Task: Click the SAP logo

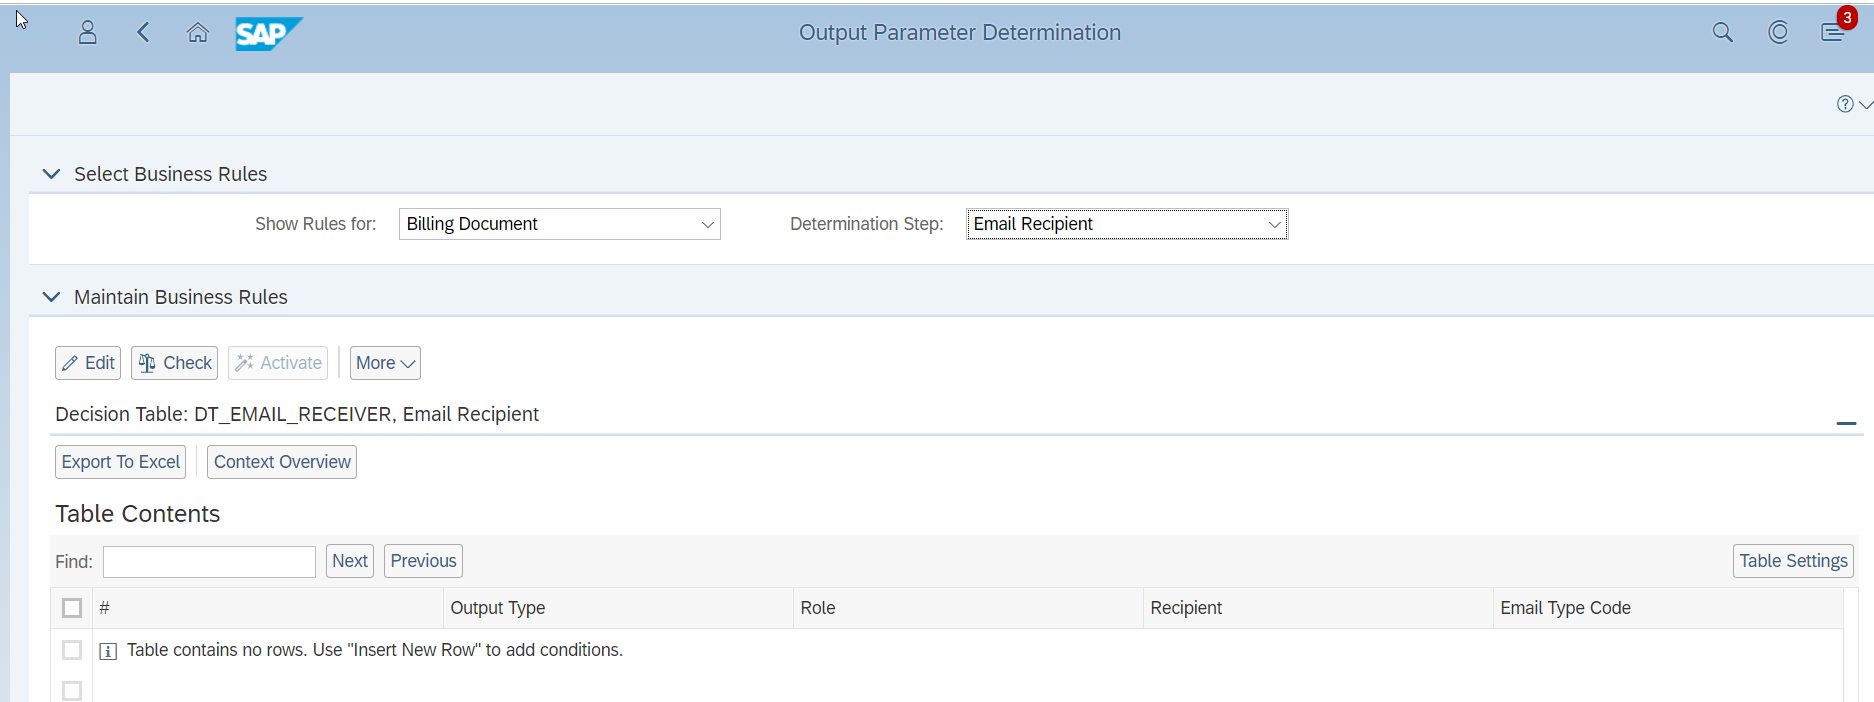Action: [268, 33]
